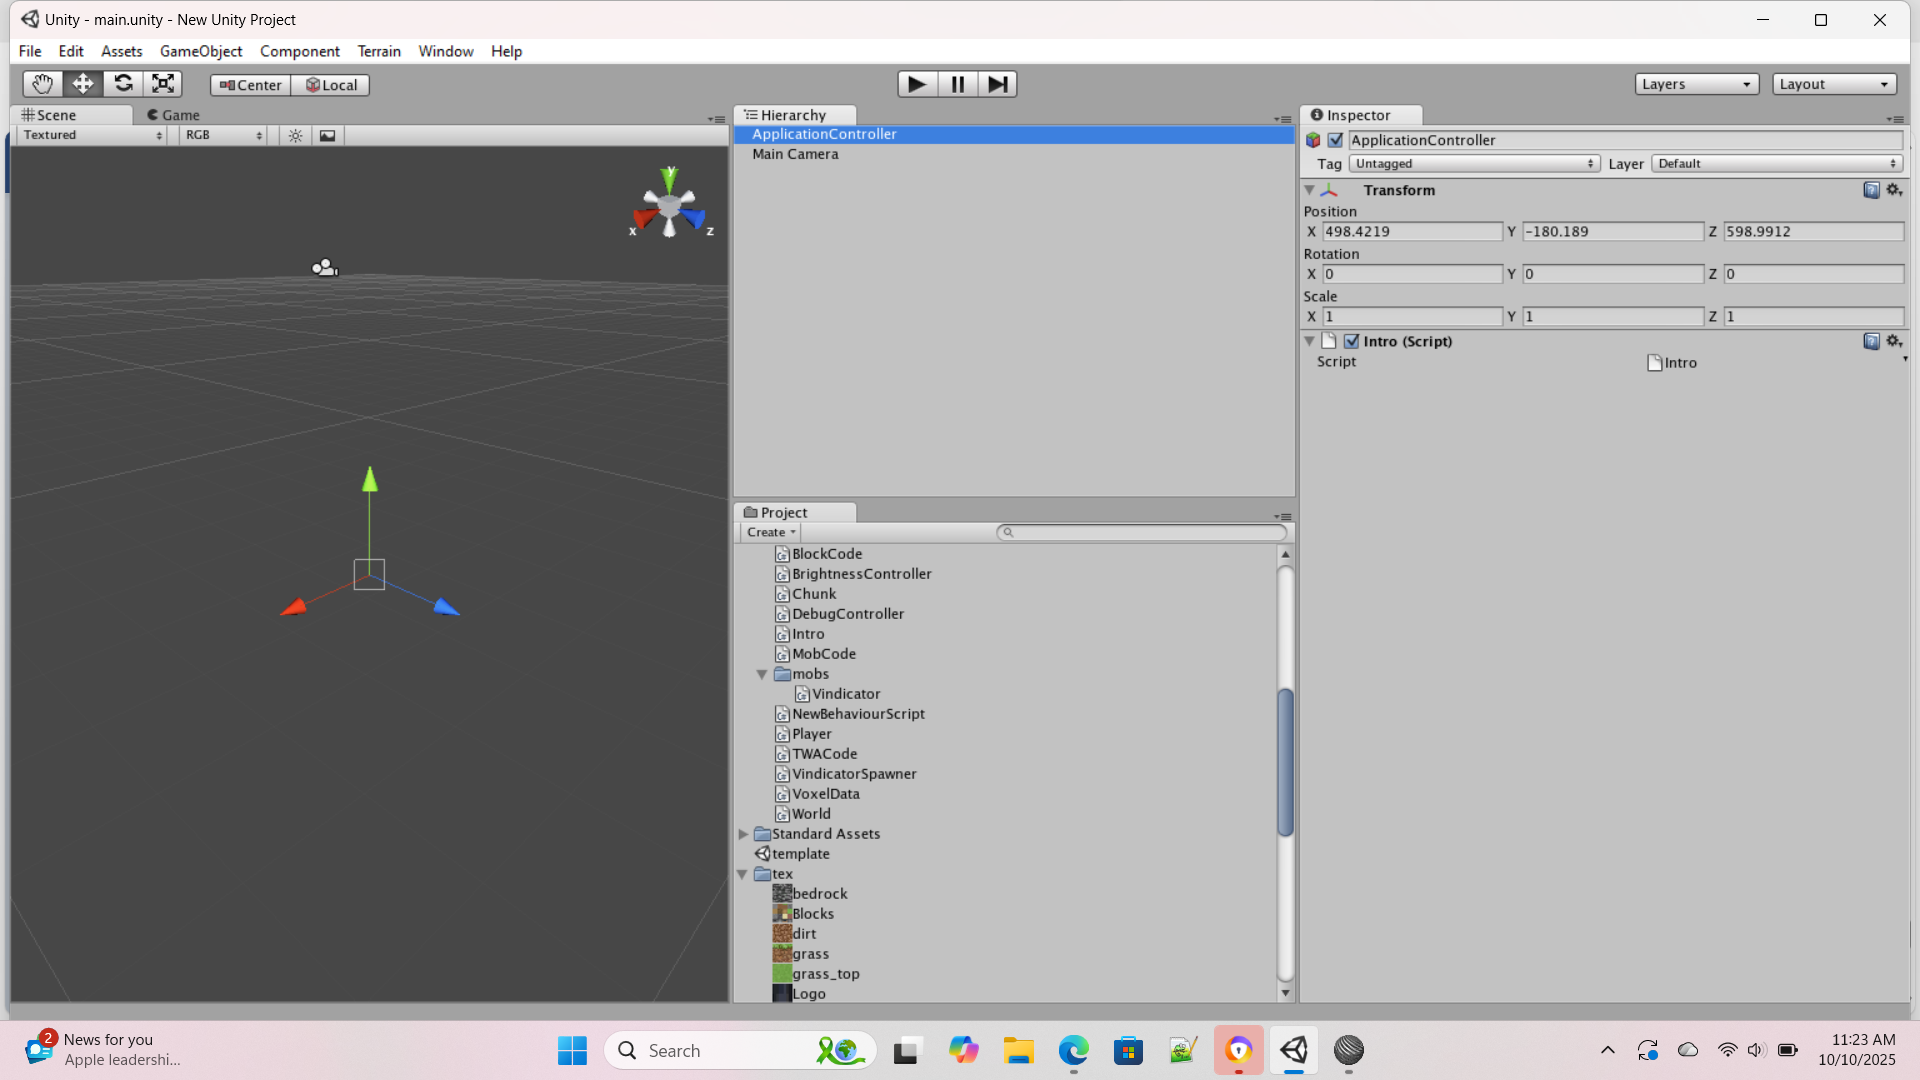Open Inspector panel options menu icon
Viewport: 1920px width, 1080px height.
coord(1895,119)
